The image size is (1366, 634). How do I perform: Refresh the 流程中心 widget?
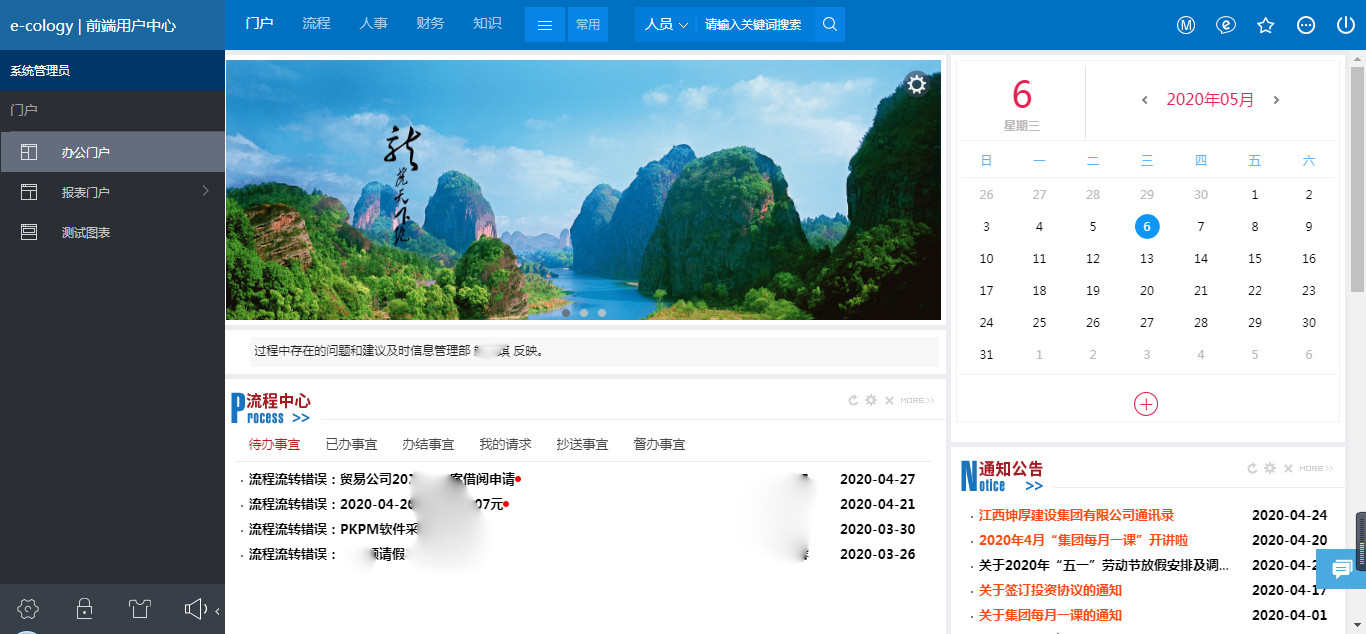coord(853,400)
